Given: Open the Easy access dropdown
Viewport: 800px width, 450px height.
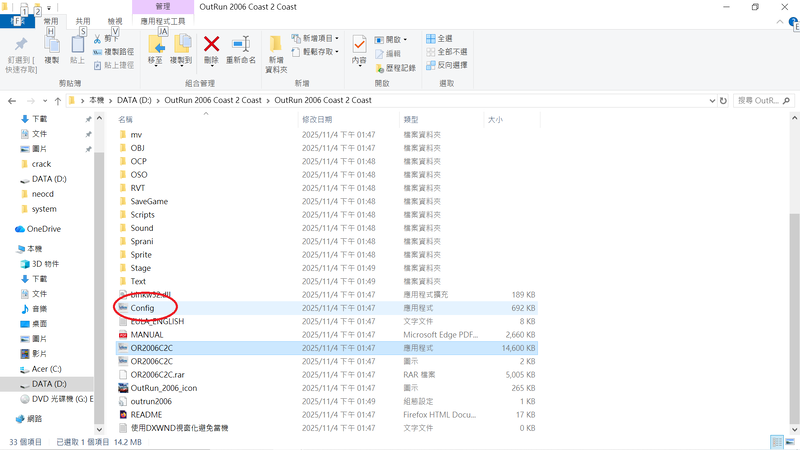Looking at the screenshot, I should coord(315,52).
